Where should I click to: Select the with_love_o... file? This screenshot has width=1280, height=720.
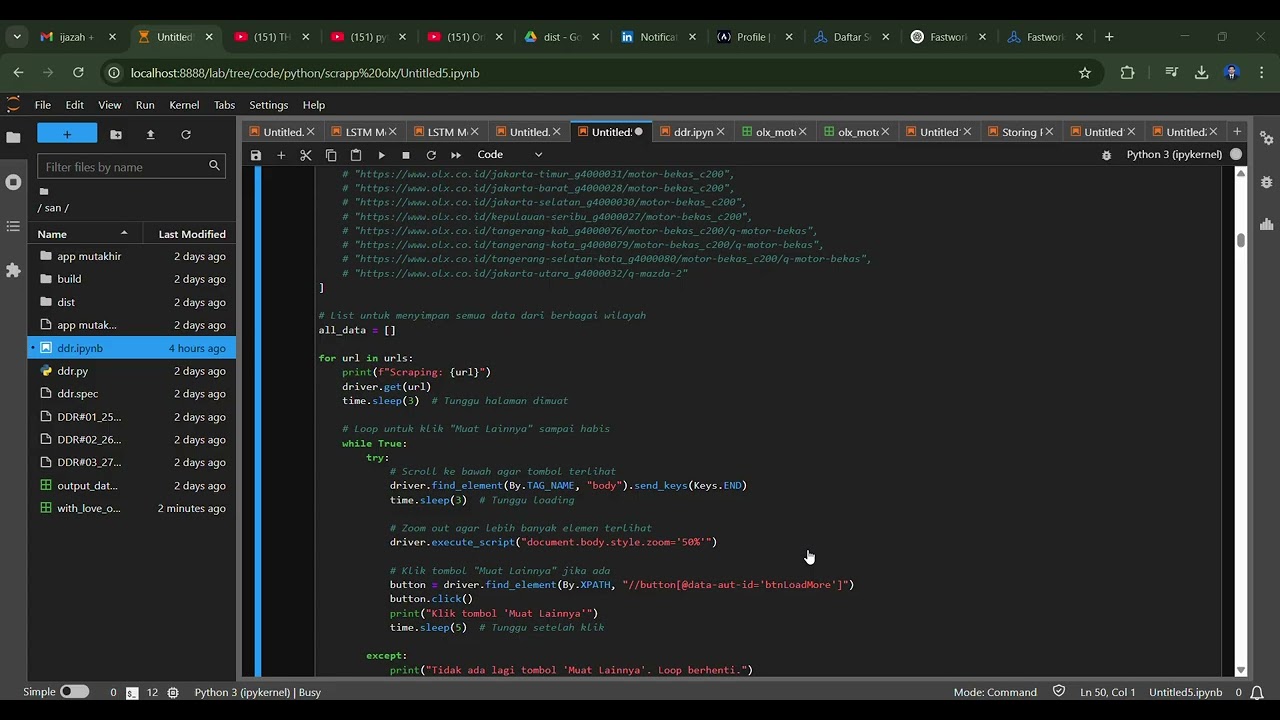(x=134, y=509)
